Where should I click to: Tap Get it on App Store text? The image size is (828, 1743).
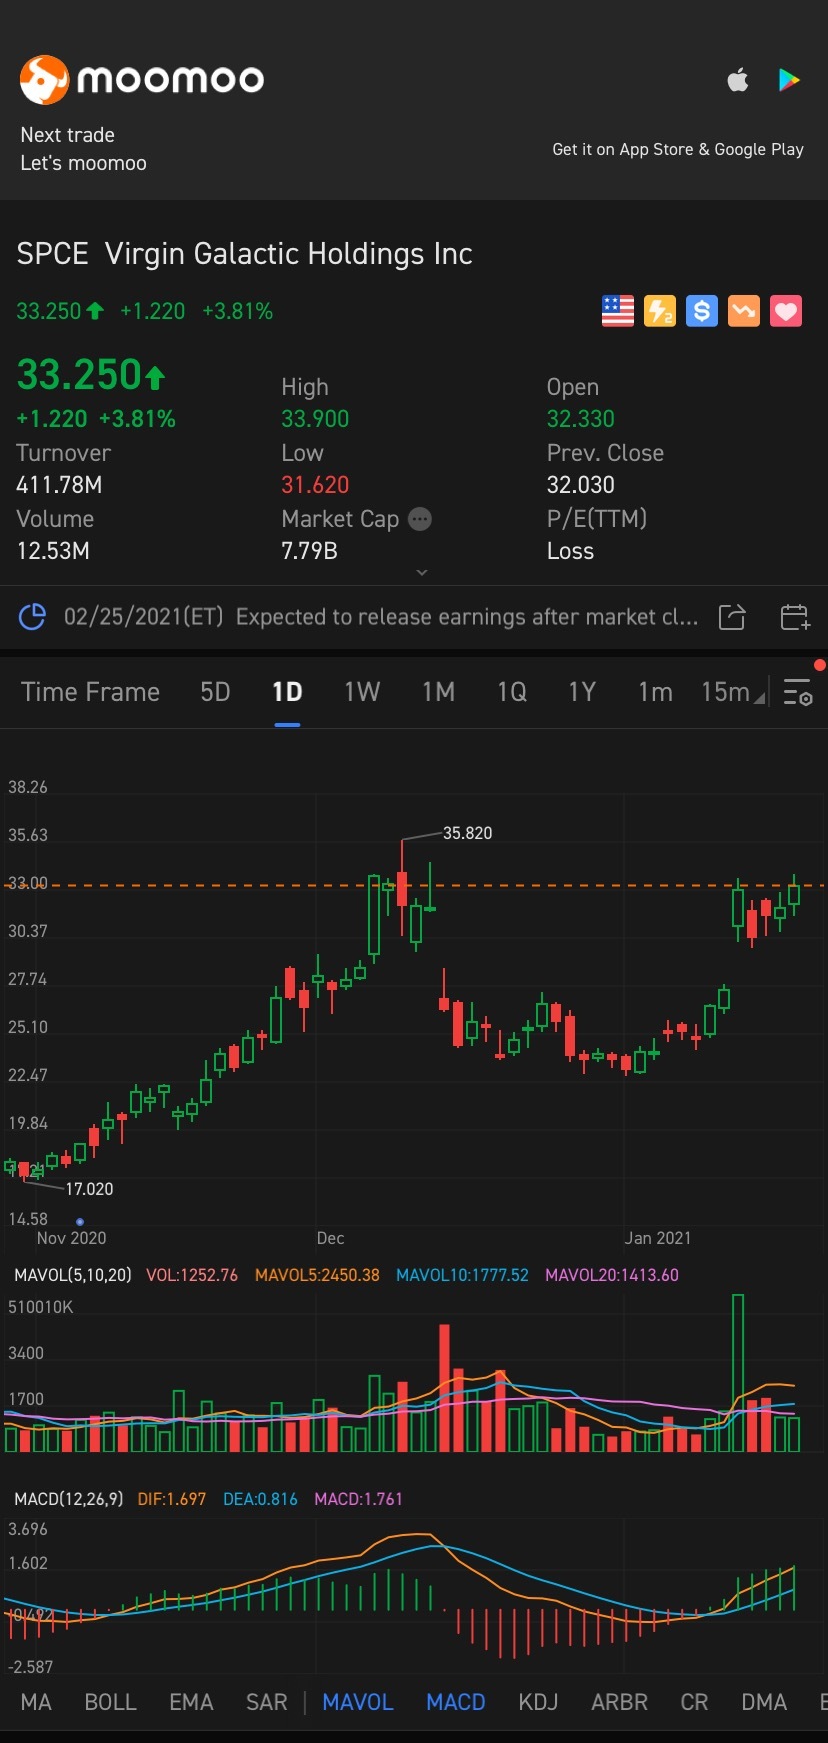(x=678, y=149)
